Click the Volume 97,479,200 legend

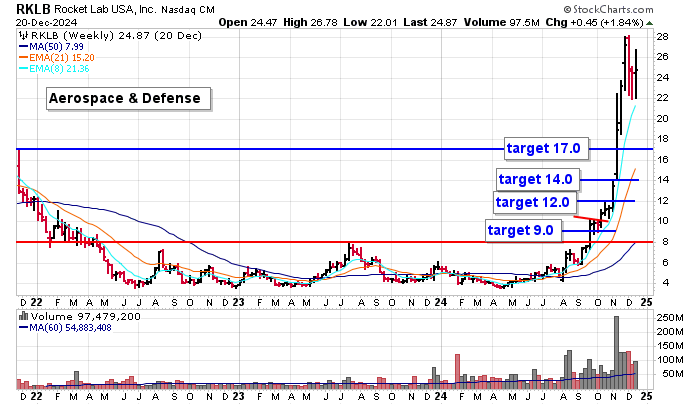[86, 316]
